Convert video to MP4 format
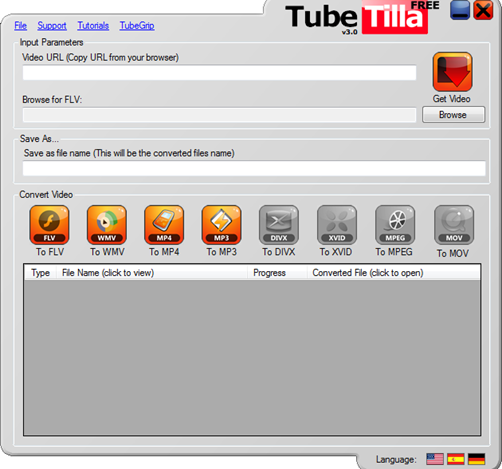Viewport: 502px width, 469px height. (164, 225)
